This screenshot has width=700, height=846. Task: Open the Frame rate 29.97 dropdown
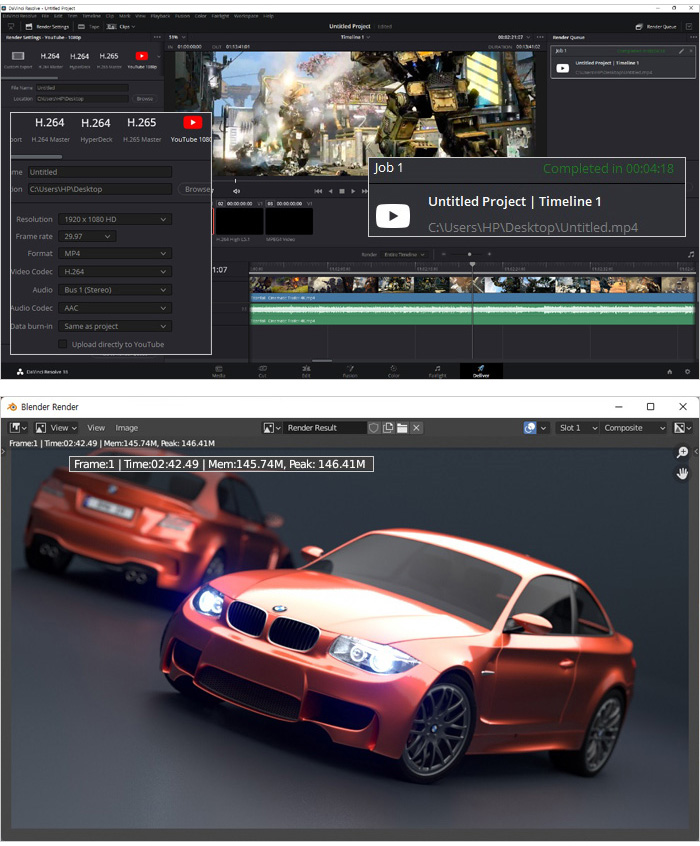(87, 236)
